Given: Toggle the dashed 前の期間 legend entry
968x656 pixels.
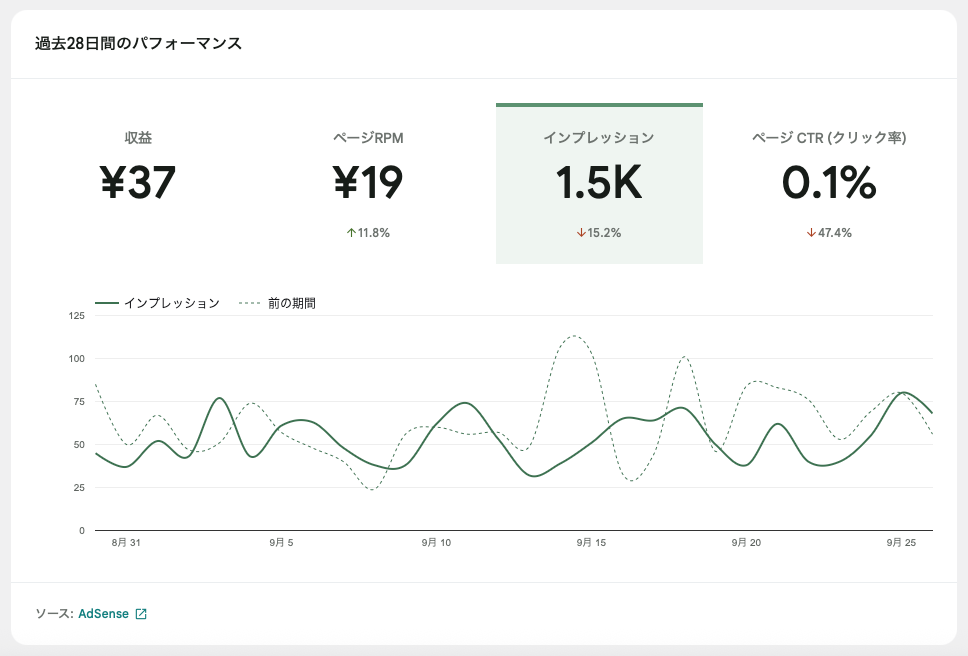Looking at the screenshot, I should (279, 303).
